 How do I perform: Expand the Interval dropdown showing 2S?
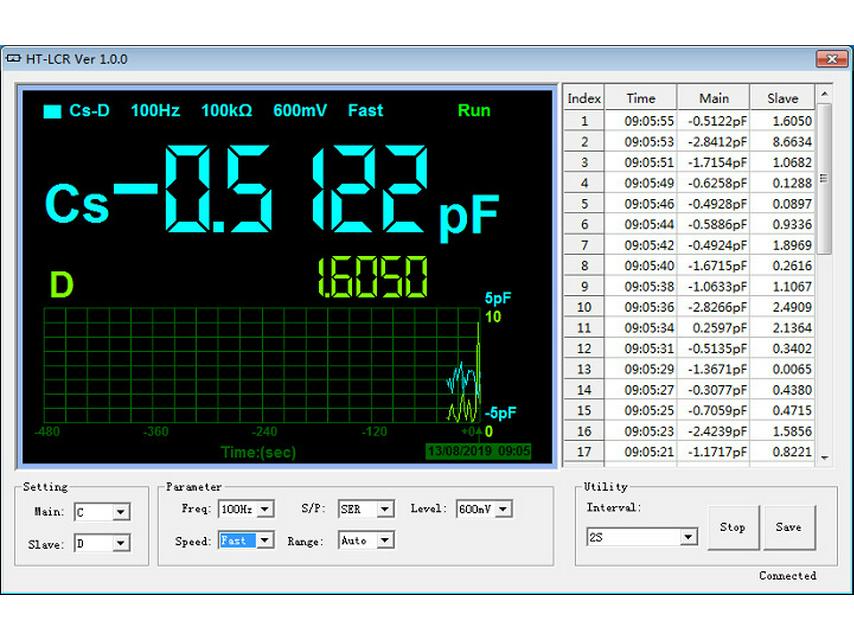(x=689, y=536)
